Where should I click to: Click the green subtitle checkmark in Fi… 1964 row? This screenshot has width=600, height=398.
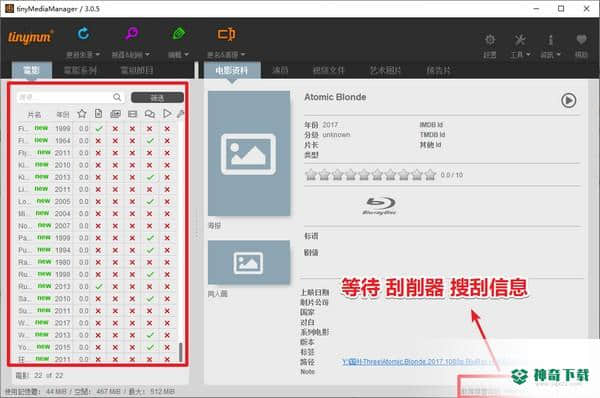point(150,141)
